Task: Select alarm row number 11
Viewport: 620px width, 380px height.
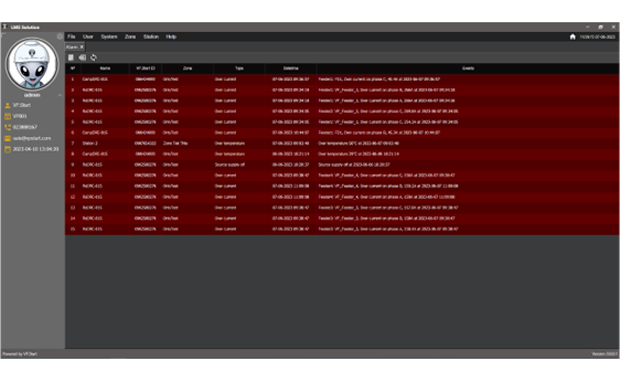Action: pyautogui.click(x=342, y=186)
